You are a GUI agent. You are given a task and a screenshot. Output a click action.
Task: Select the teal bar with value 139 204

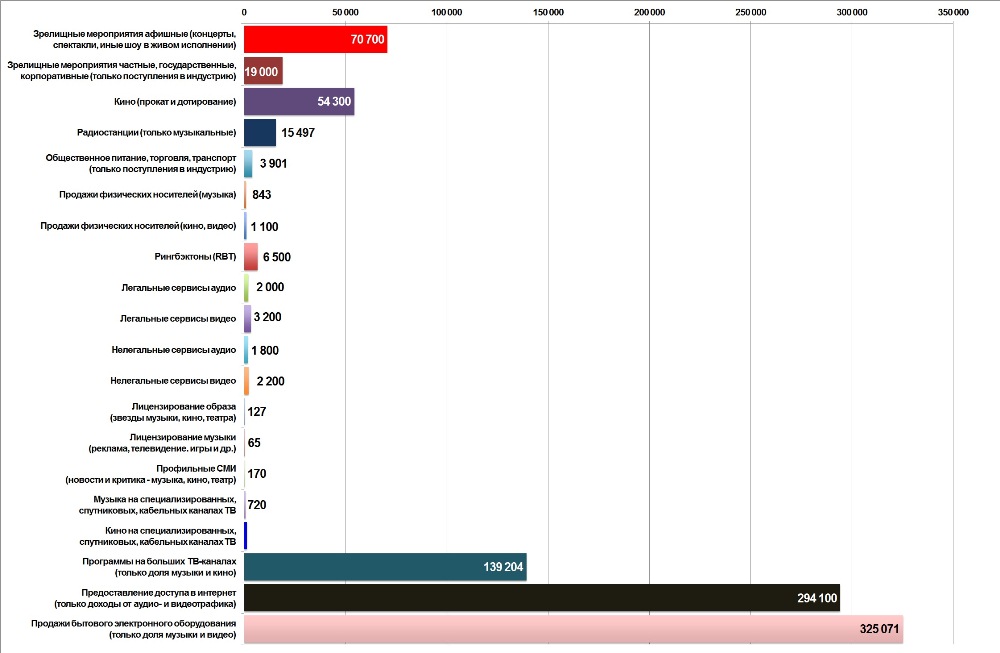[x=384, y=567]
